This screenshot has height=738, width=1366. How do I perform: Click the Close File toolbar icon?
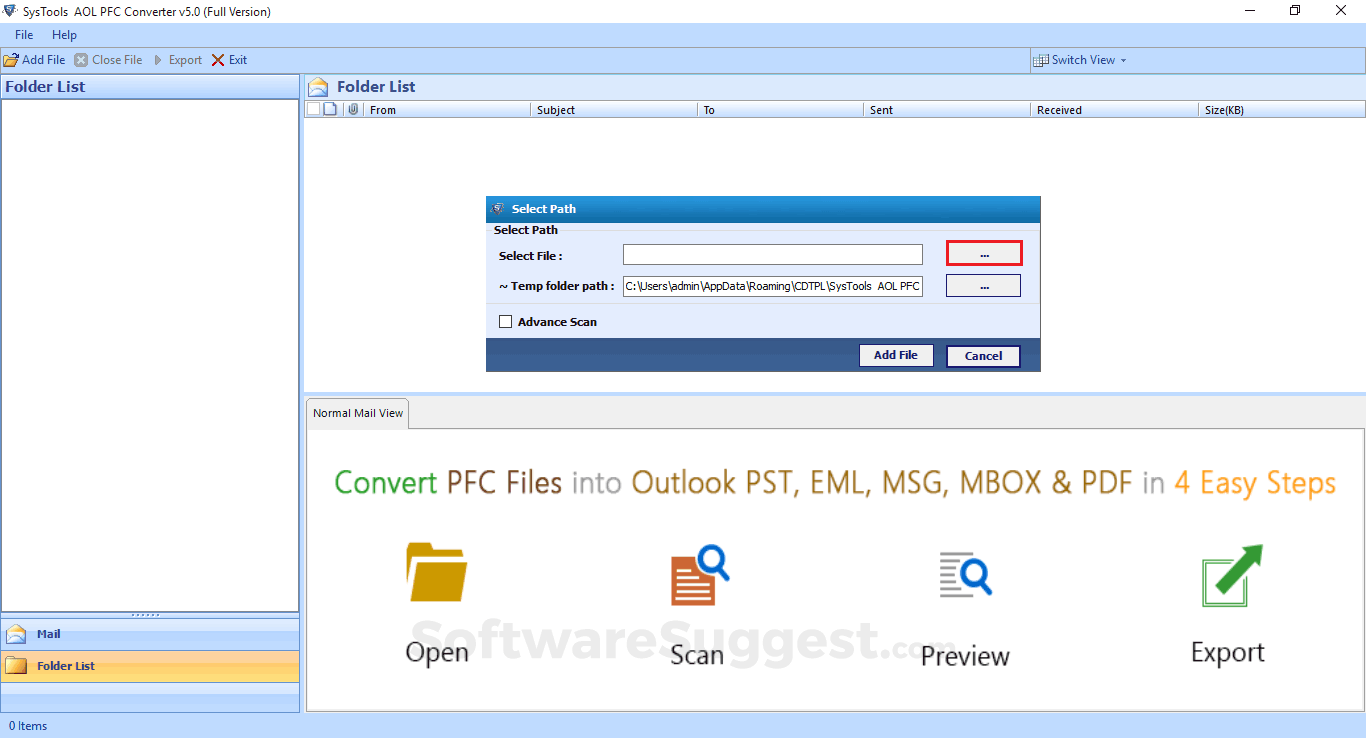coord(81,60)
